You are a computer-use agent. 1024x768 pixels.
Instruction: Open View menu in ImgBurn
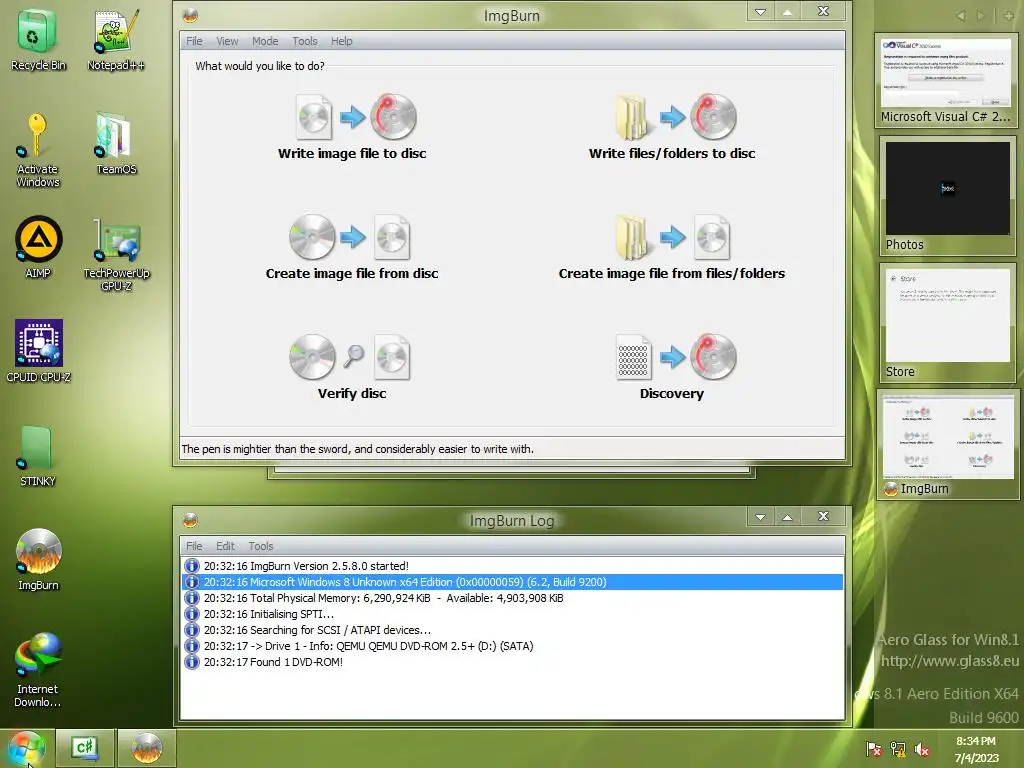227,41
